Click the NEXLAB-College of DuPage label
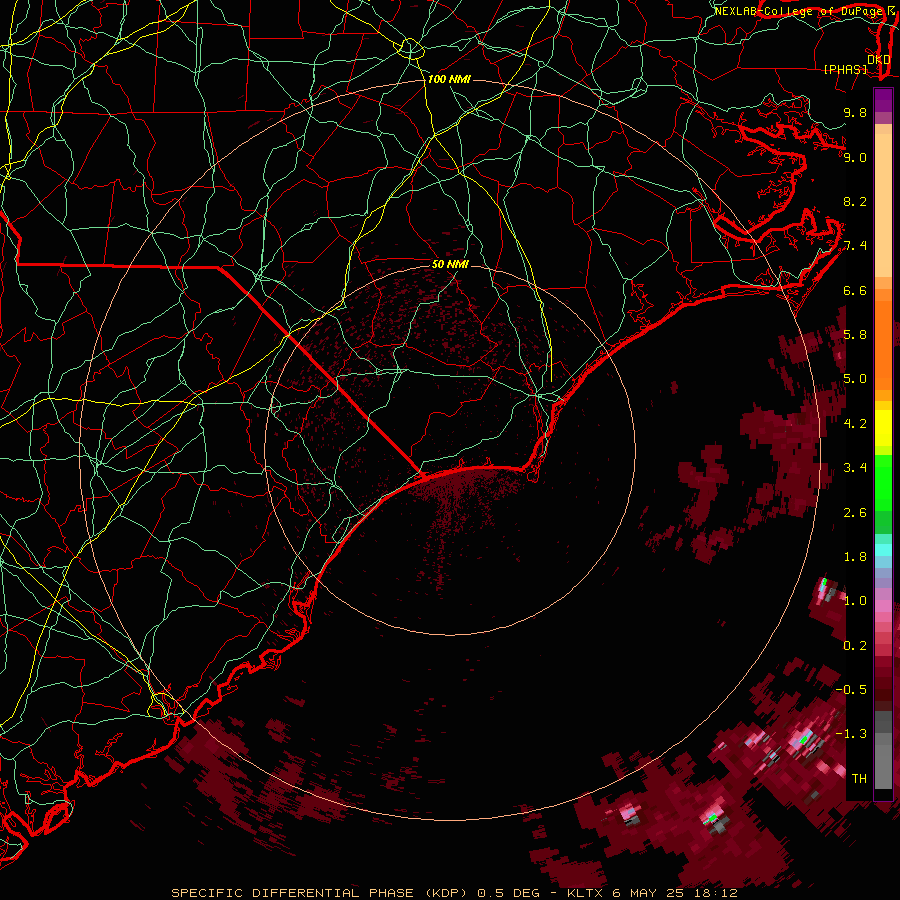Image resolution: width=900 pixels, height=900 pixels. coord(798,11)
